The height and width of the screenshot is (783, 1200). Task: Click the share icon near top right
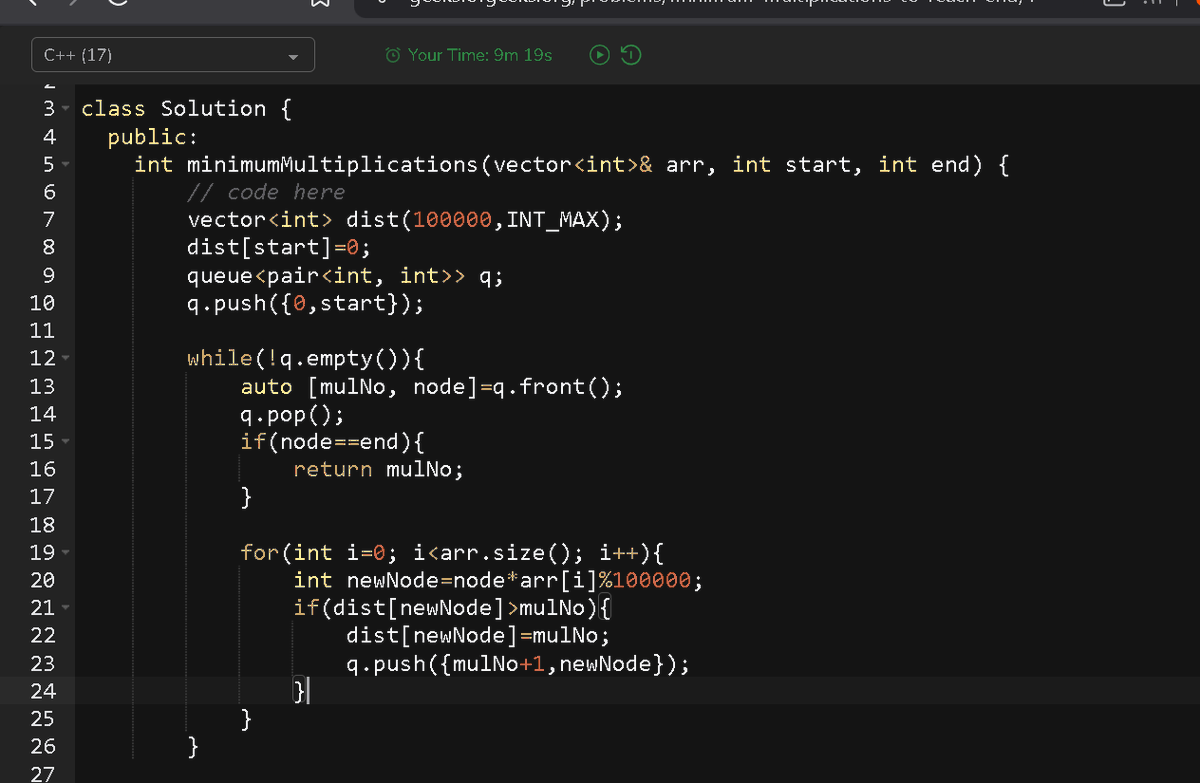point(1114,5)
